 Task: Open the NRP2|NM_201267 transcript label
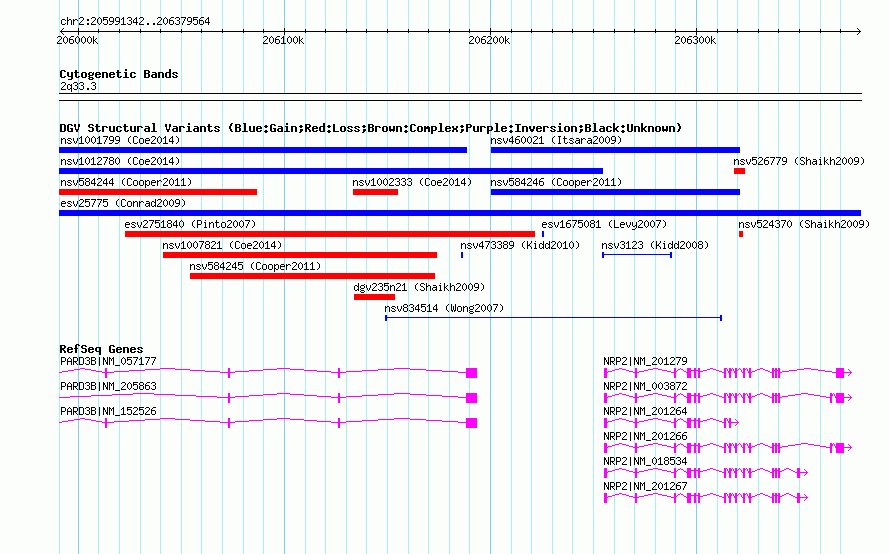coord(645,486)
